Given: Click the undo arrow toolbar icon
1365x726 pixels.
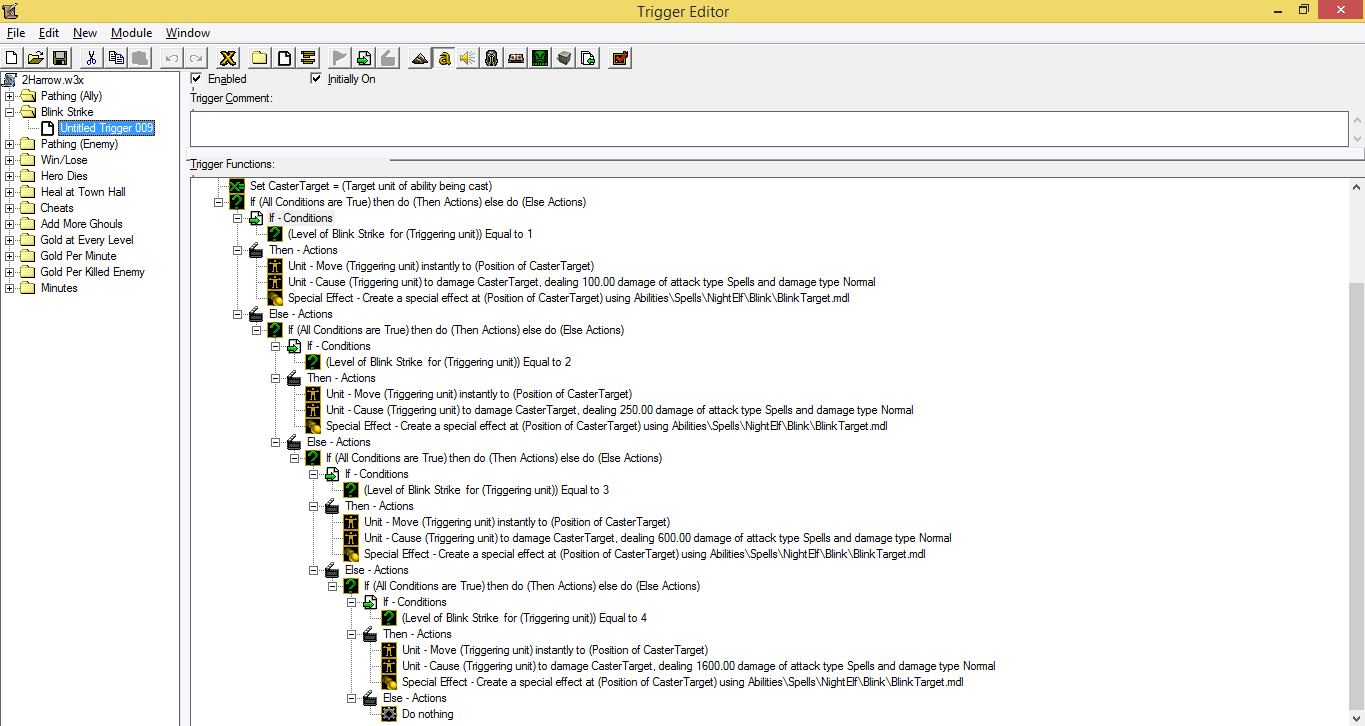Looking at the screenshot, I should tap(172, 58).
